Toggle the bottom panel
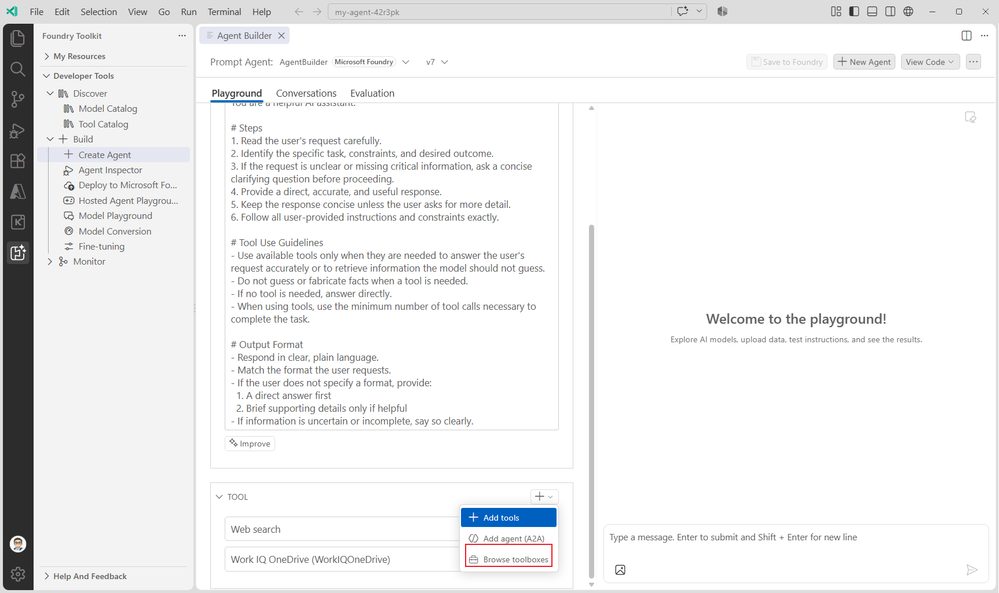The image size is (999, 593). [x=872, y=11]
